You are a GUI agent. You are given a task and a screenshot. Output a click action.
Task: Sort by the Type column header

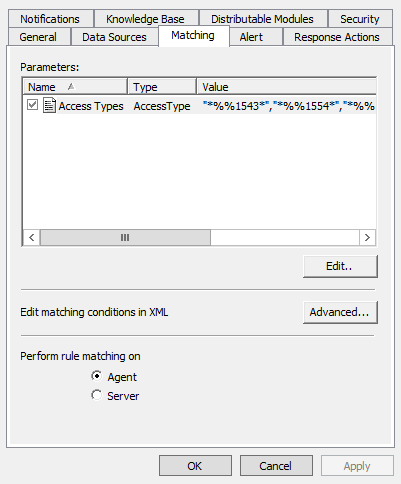[x=162, y=87]
